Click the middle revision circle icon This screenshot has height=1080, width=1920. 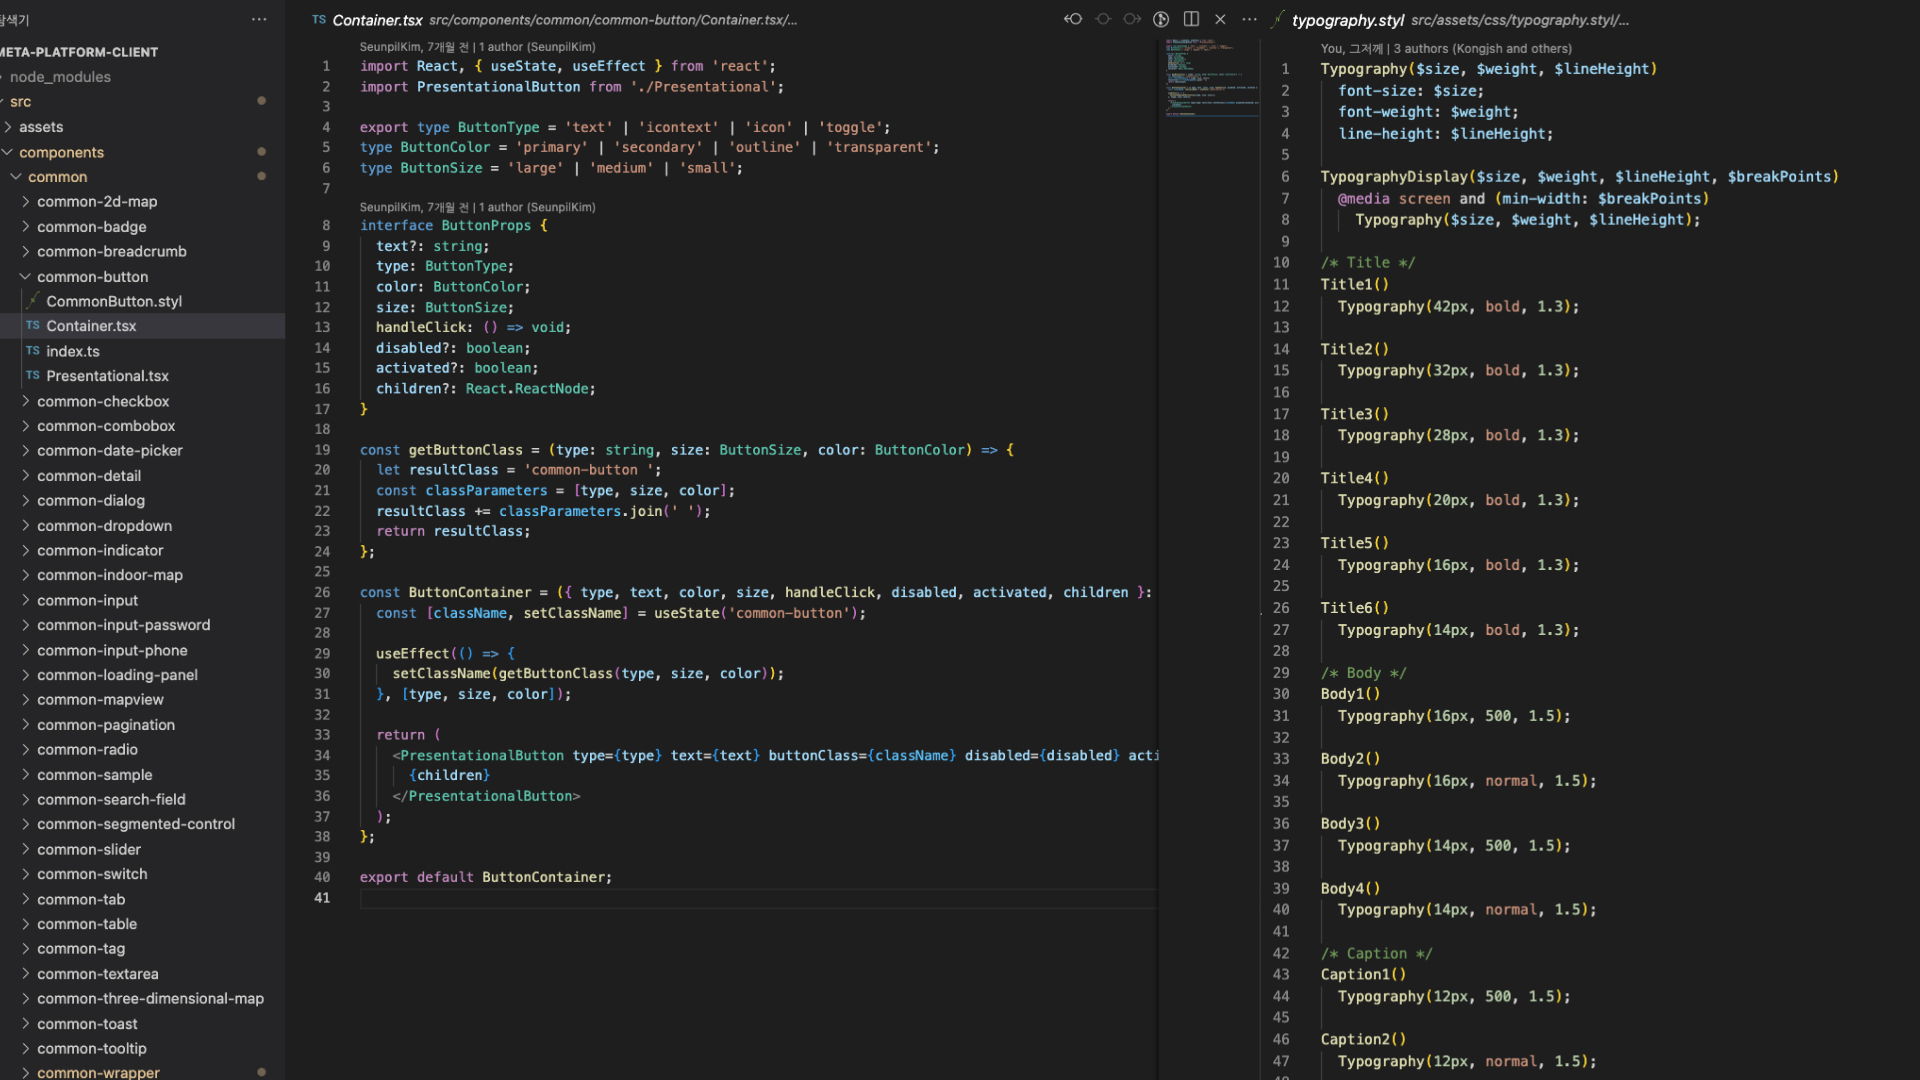pyautogui.click(x=1103, y=19)
